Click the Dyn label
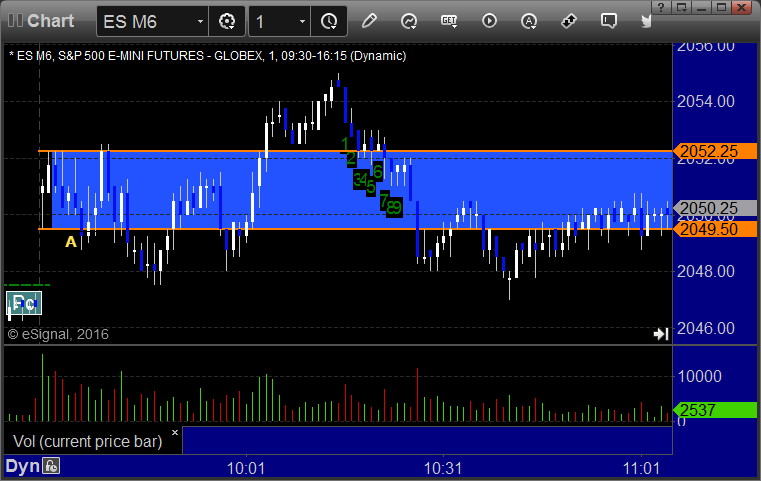This screenshot has width=761, height=481. point(22,466)
